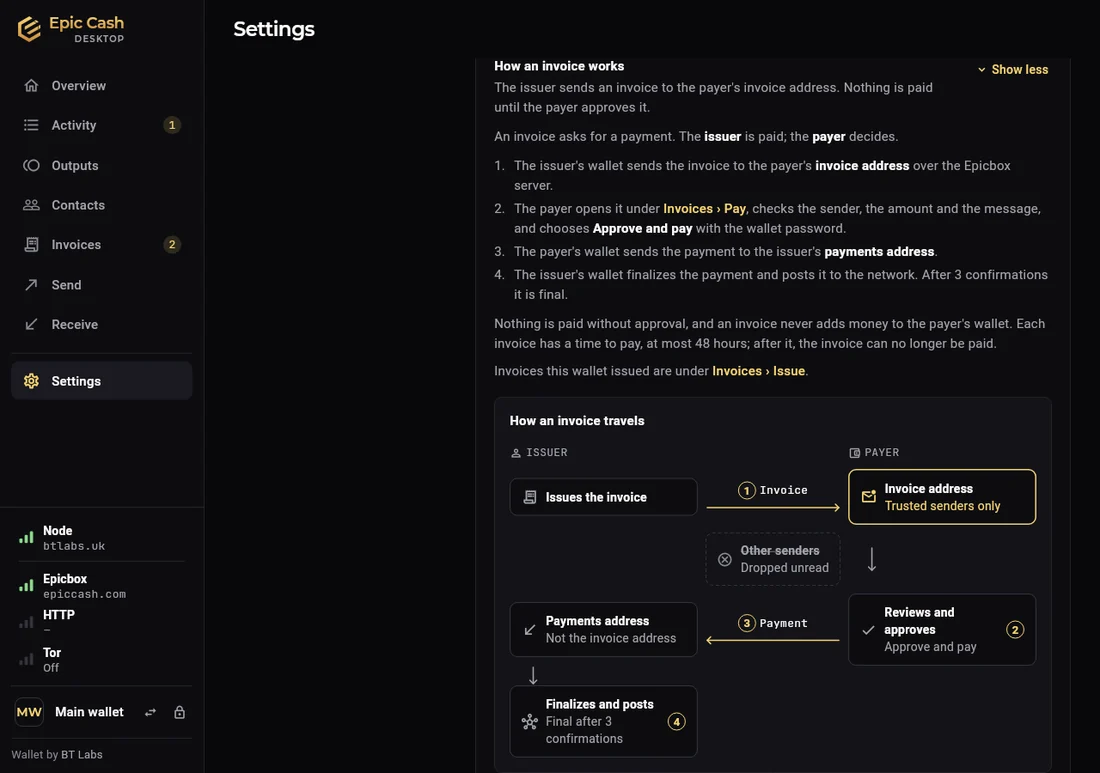Click the step 1 Invoice label
Screen dimensions: 1100x773
click(x=772, y=490)
